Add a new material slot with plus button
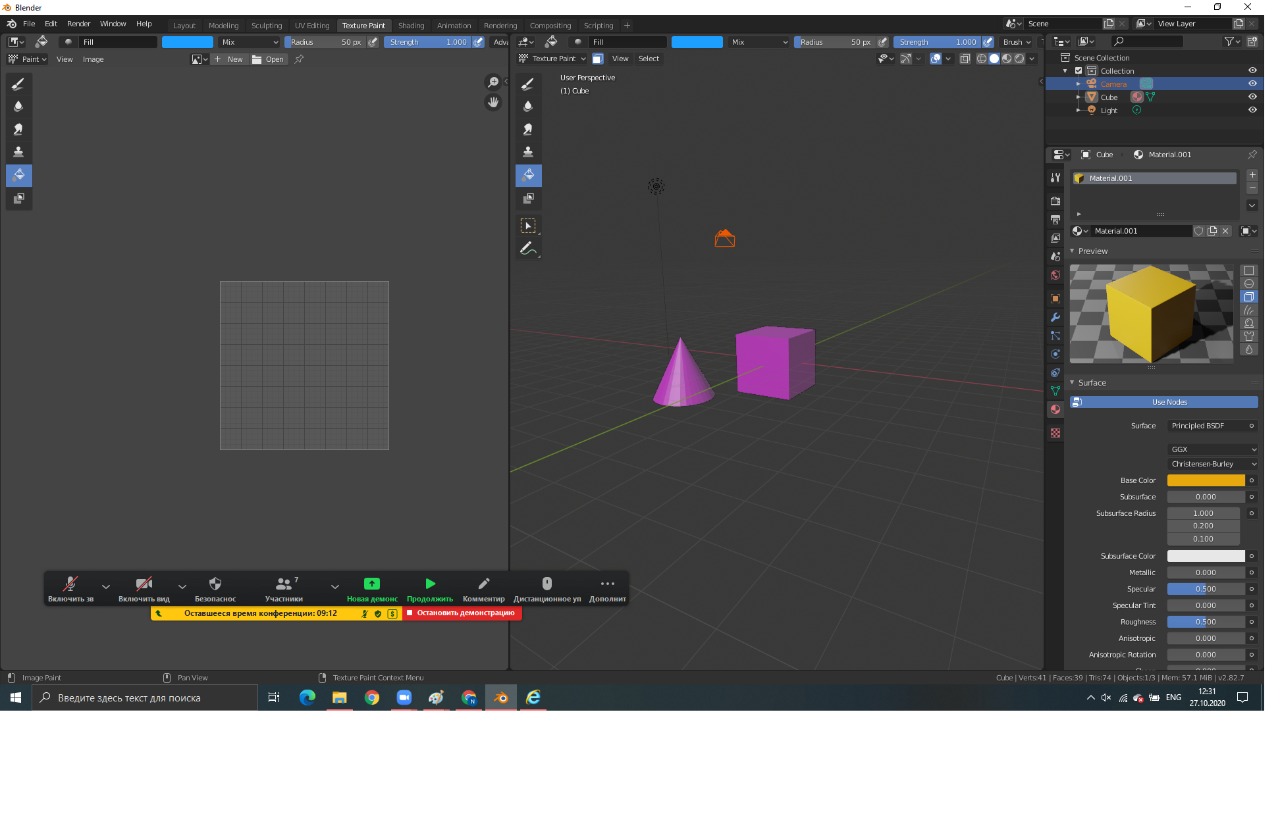Image resolution: width=1280 pixels, height=837 pixels. pos(1252,175)
